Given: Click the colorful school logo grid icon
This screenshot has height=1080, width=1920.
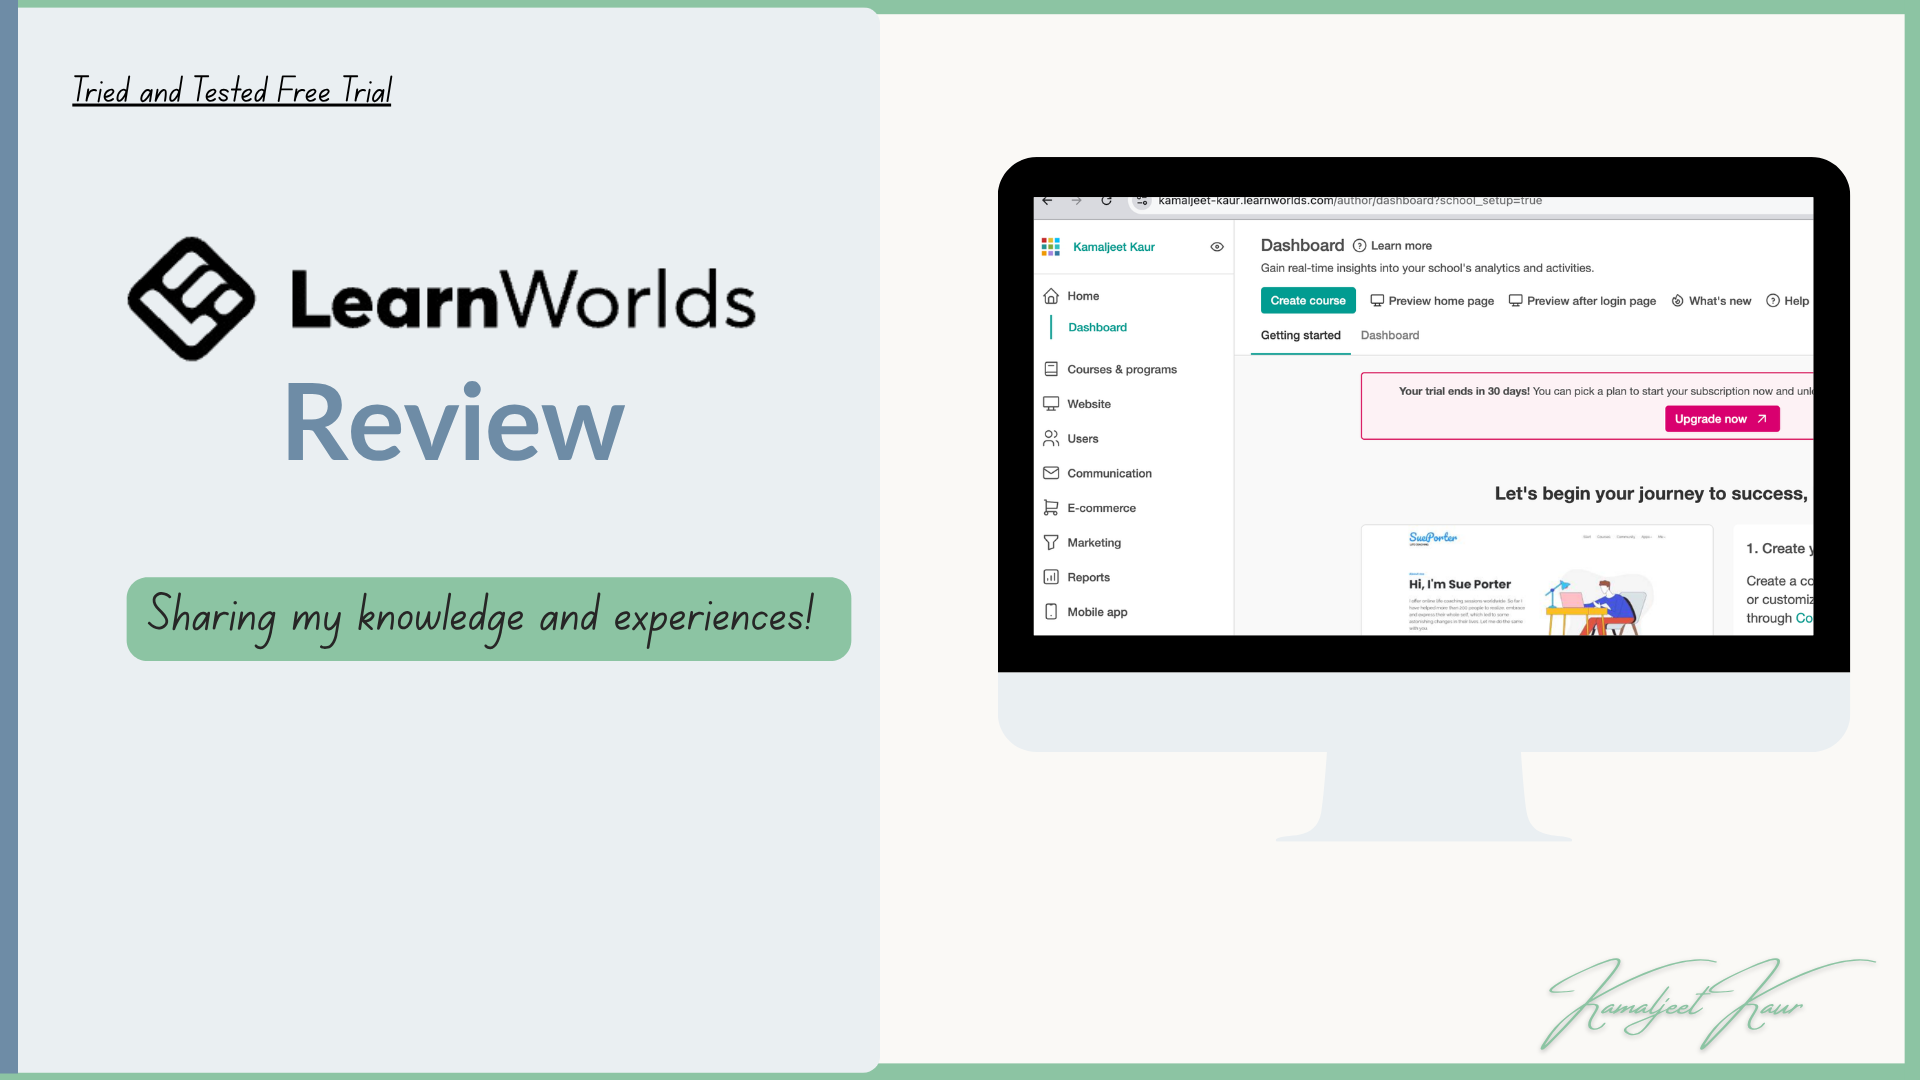Looking at the screenshot, I should click(1050, 247).
